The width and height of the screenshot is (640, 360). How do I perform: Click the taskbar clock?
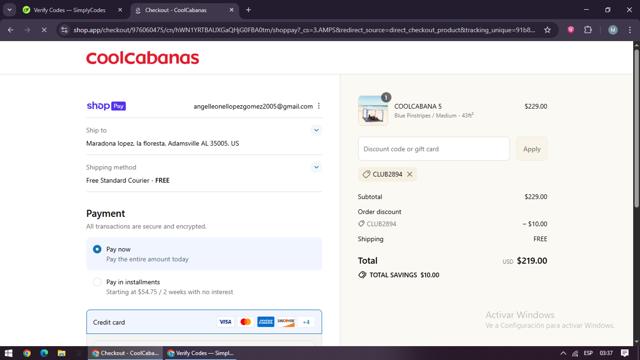pos(606,353)
